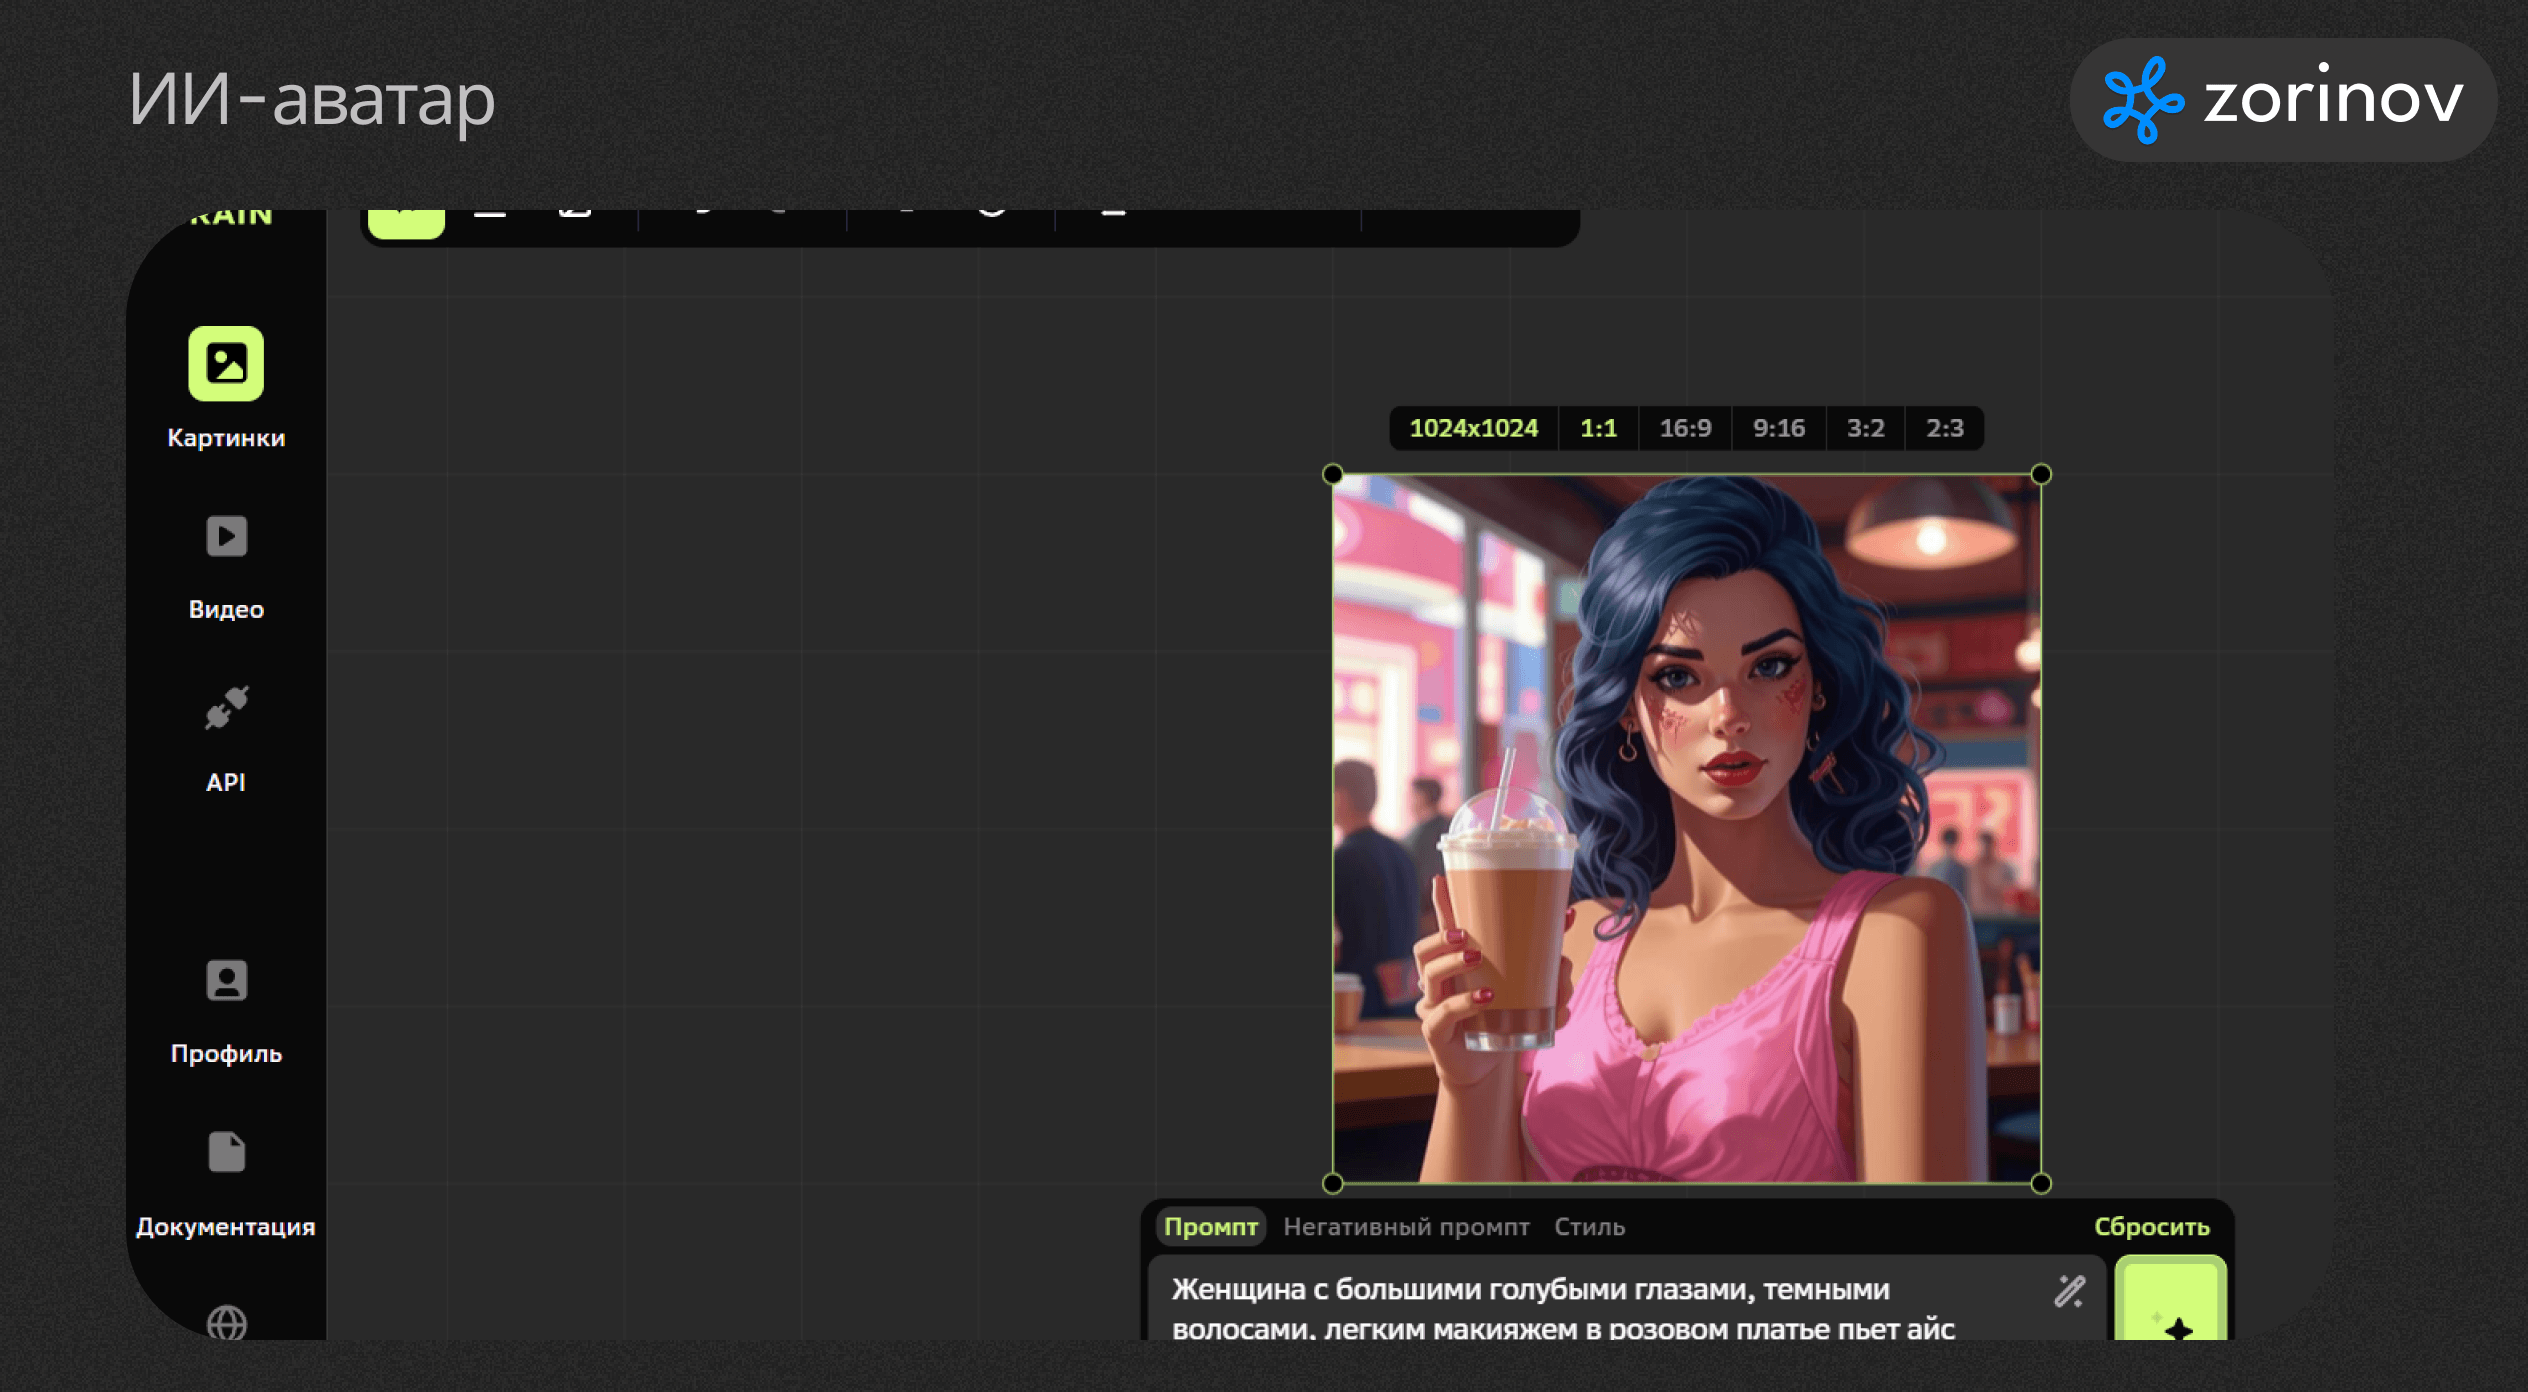Switch to the Промпт tab
The width and height of the screenshot is (2528, 1392).
1210,1227
